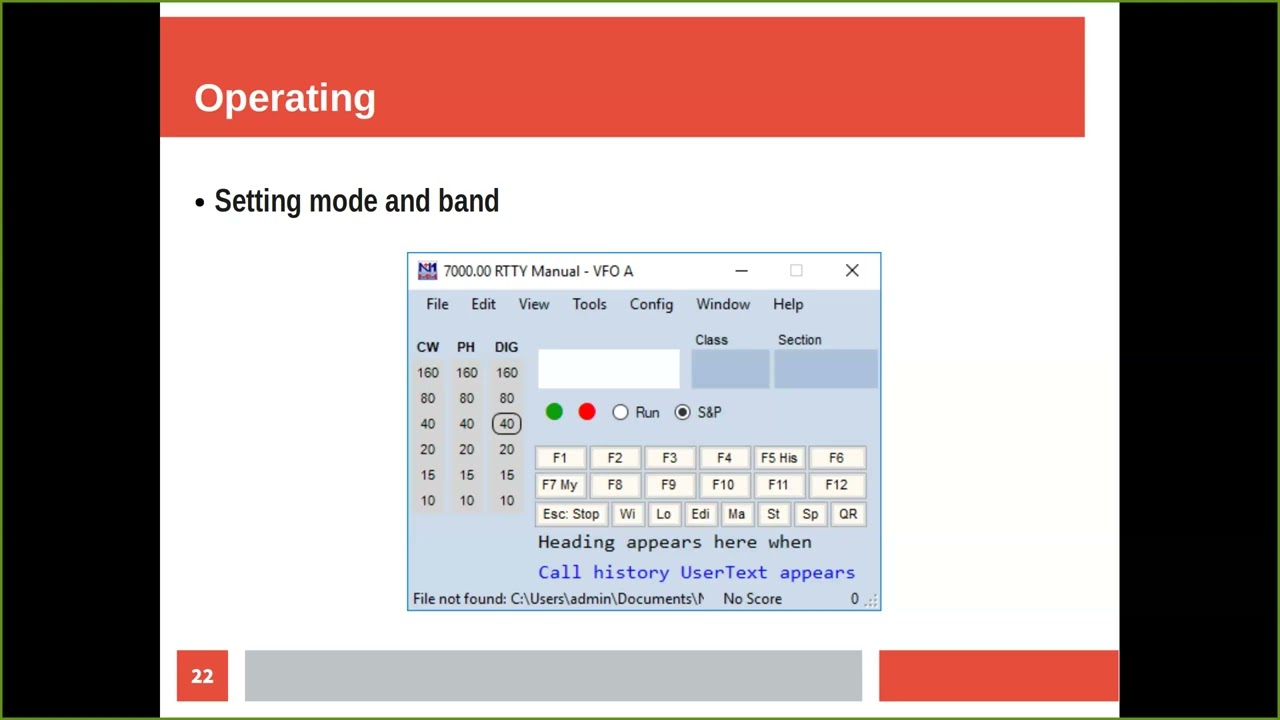Viewport: 1280px width, 720px height.
Task: Select 10 in the CW column
Action: pyautogui.click(x=428, y=501)
